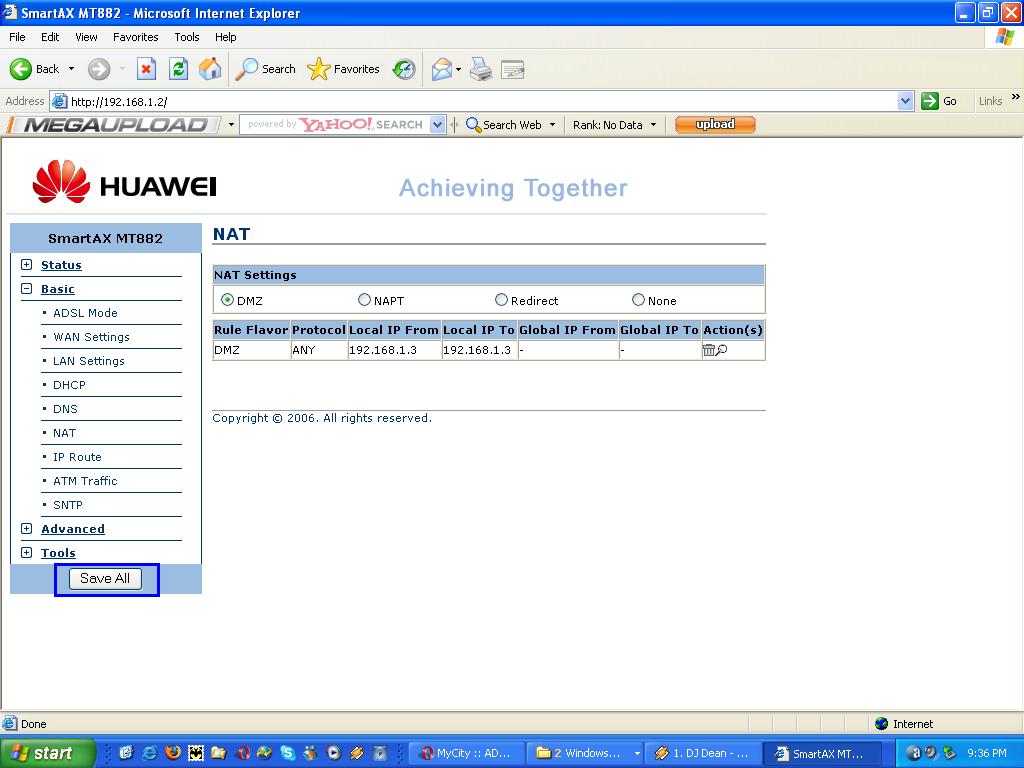
Task: Open the History clock icon
Action: click(x=404, y=69)
